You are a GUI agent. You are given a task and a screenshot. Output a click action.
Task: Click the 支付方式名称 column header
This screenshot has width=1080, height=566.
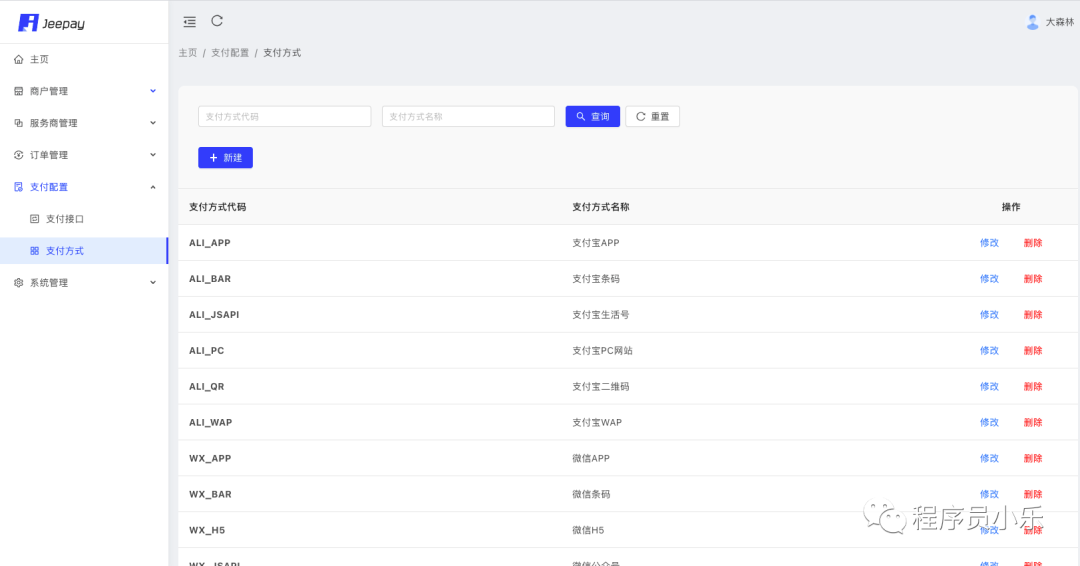click(601, 207)
